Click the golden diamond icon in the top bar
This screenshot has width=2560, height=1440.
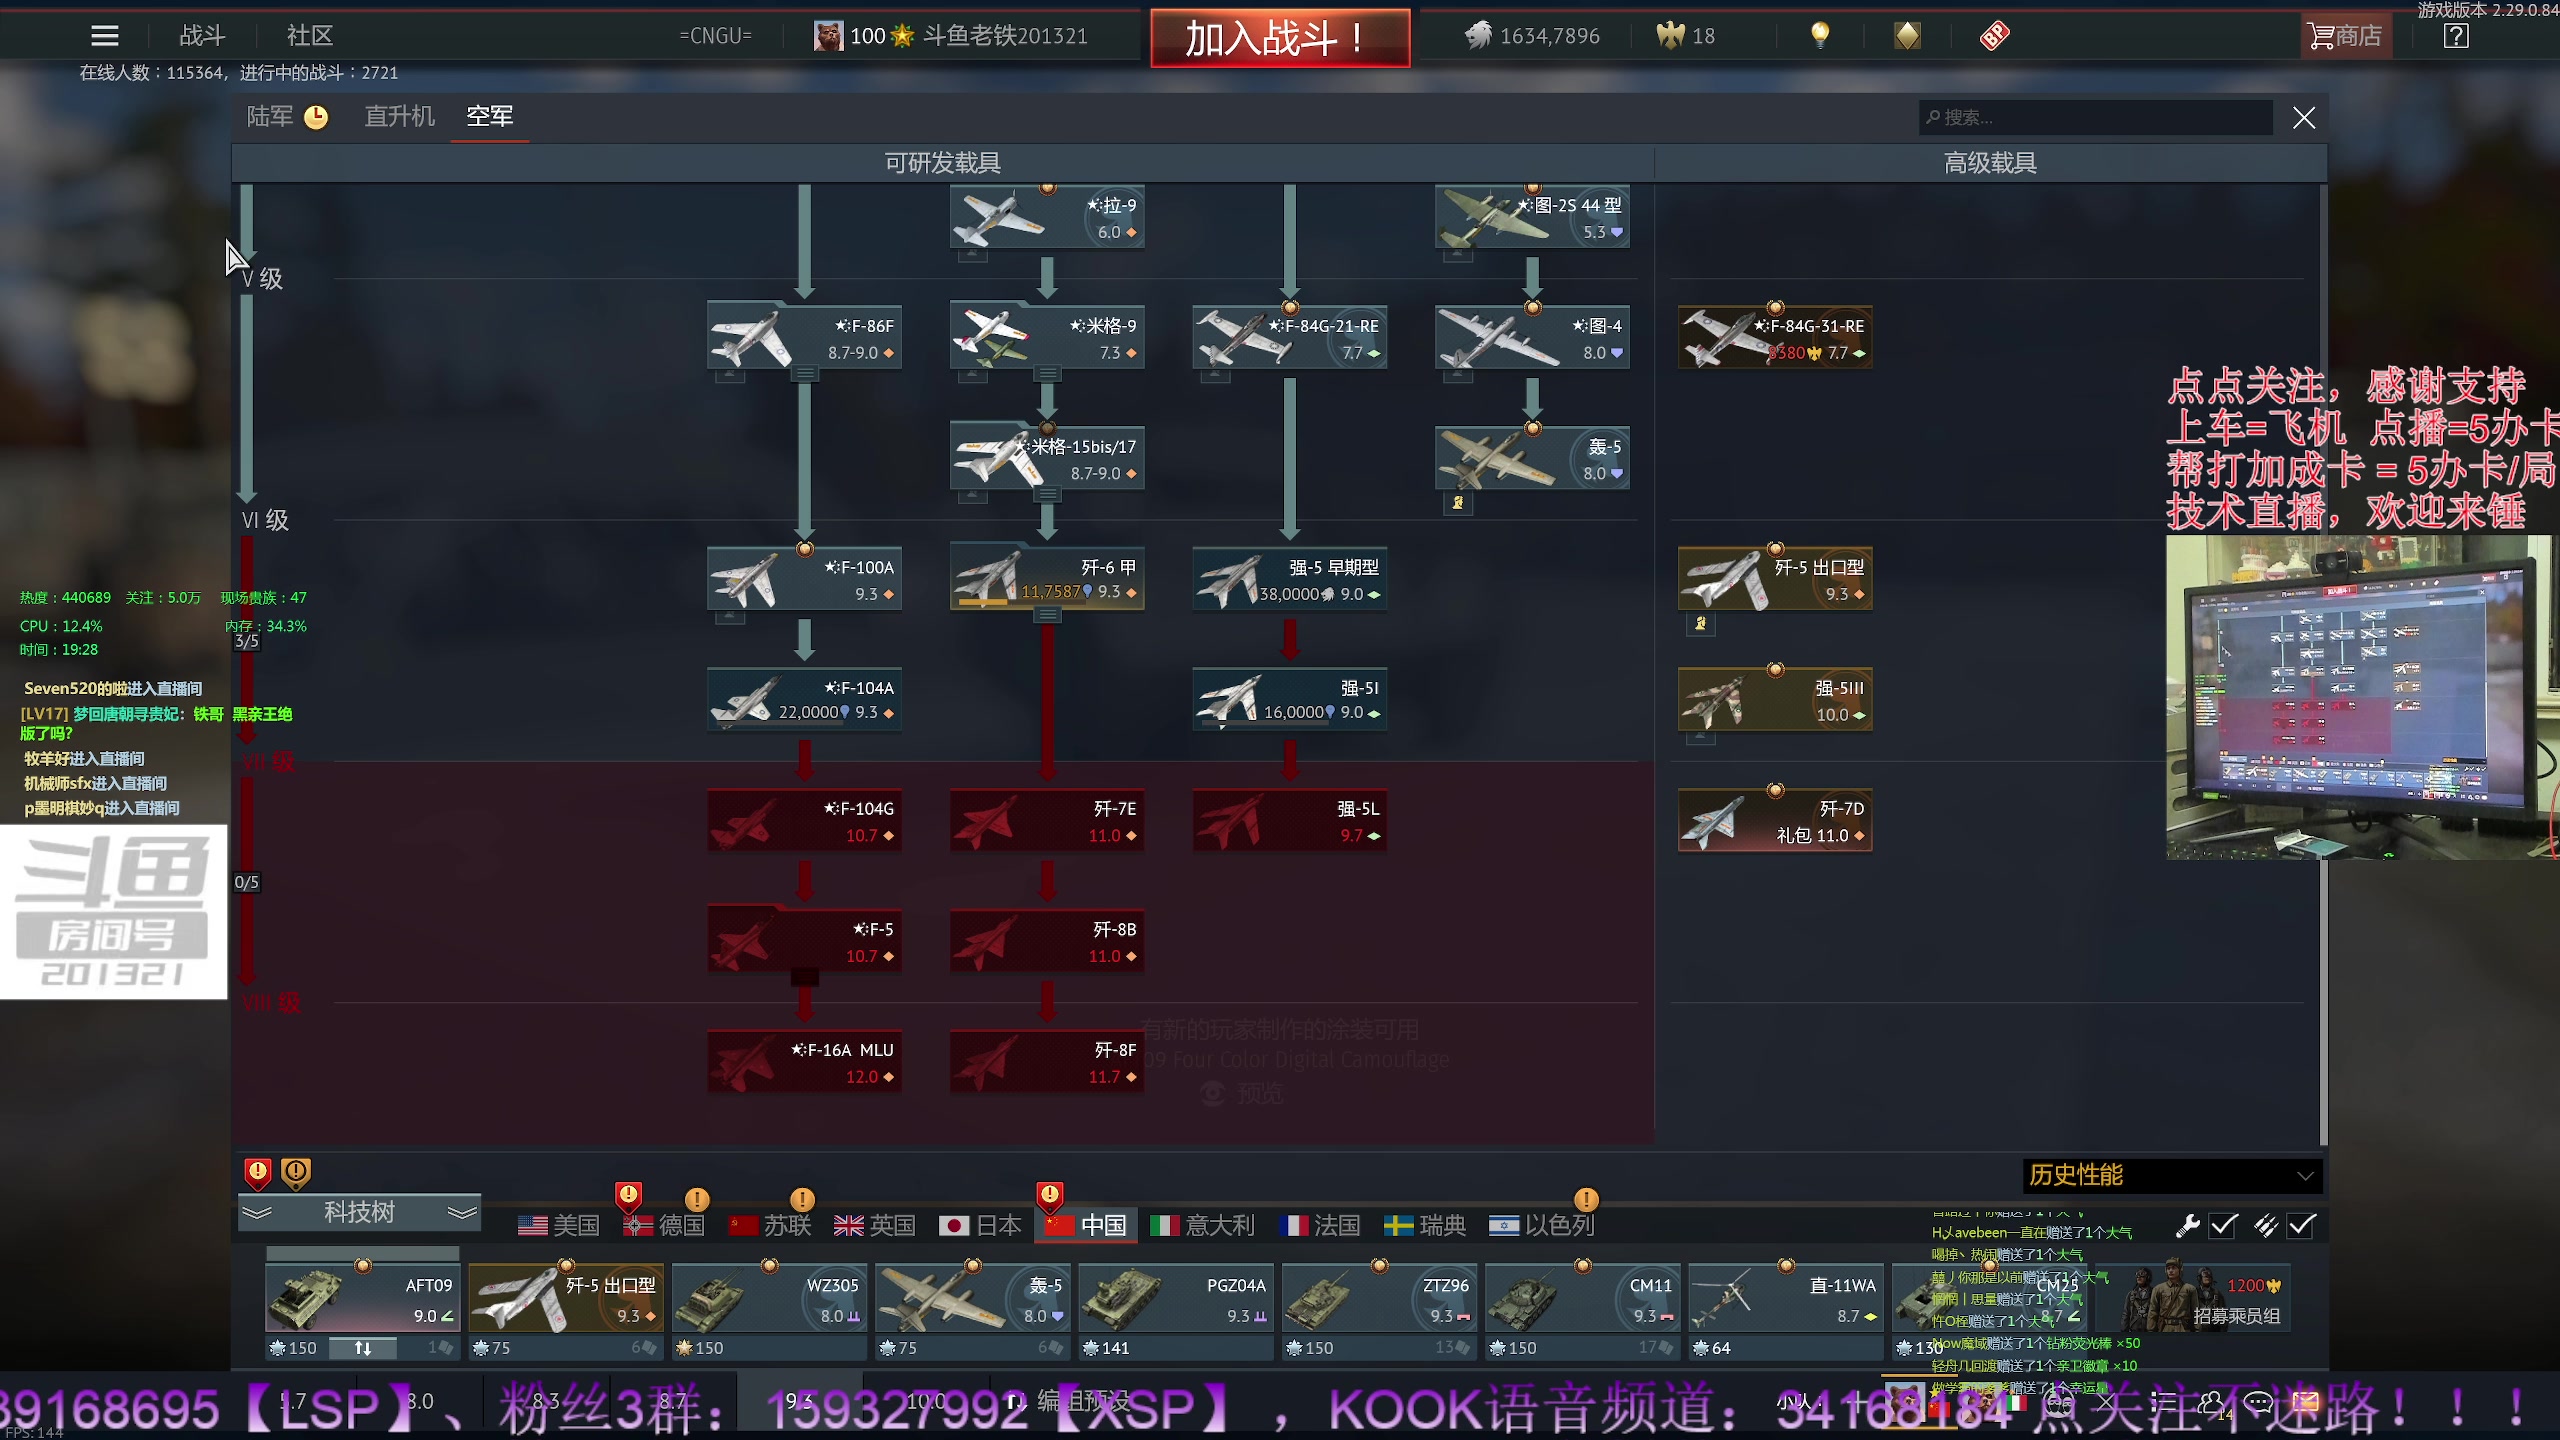point(1907,36)
